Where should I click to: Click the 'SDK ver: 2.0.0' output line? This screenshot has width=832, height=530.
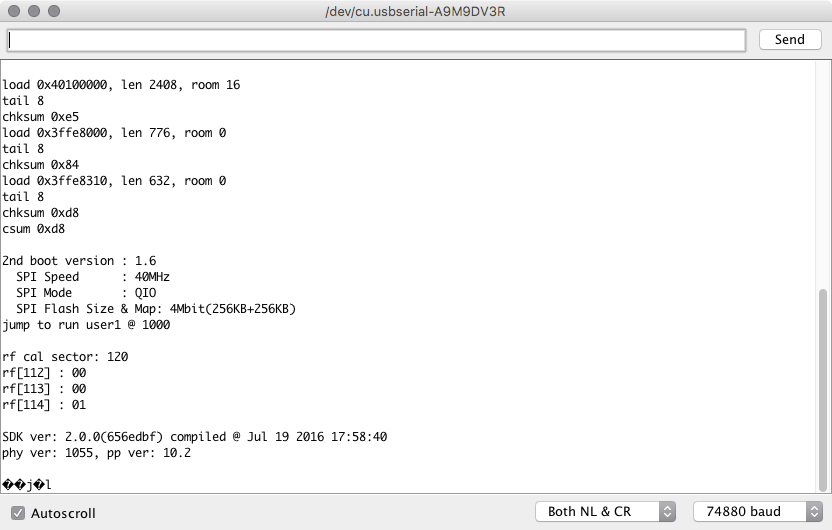(x=194, y=437)
